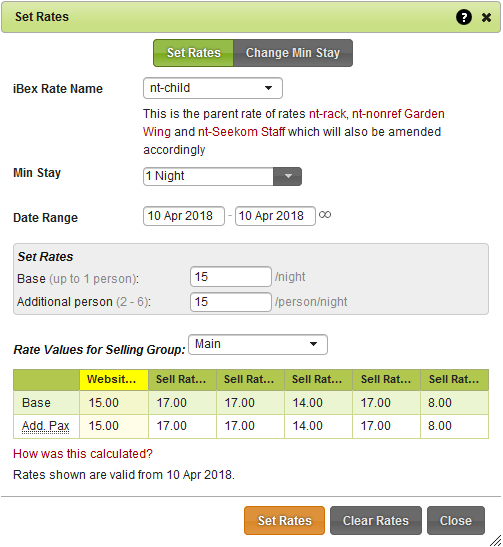Focus the Base rate per night input
This screenshot has width=503, height=547.
click(231, 277)
